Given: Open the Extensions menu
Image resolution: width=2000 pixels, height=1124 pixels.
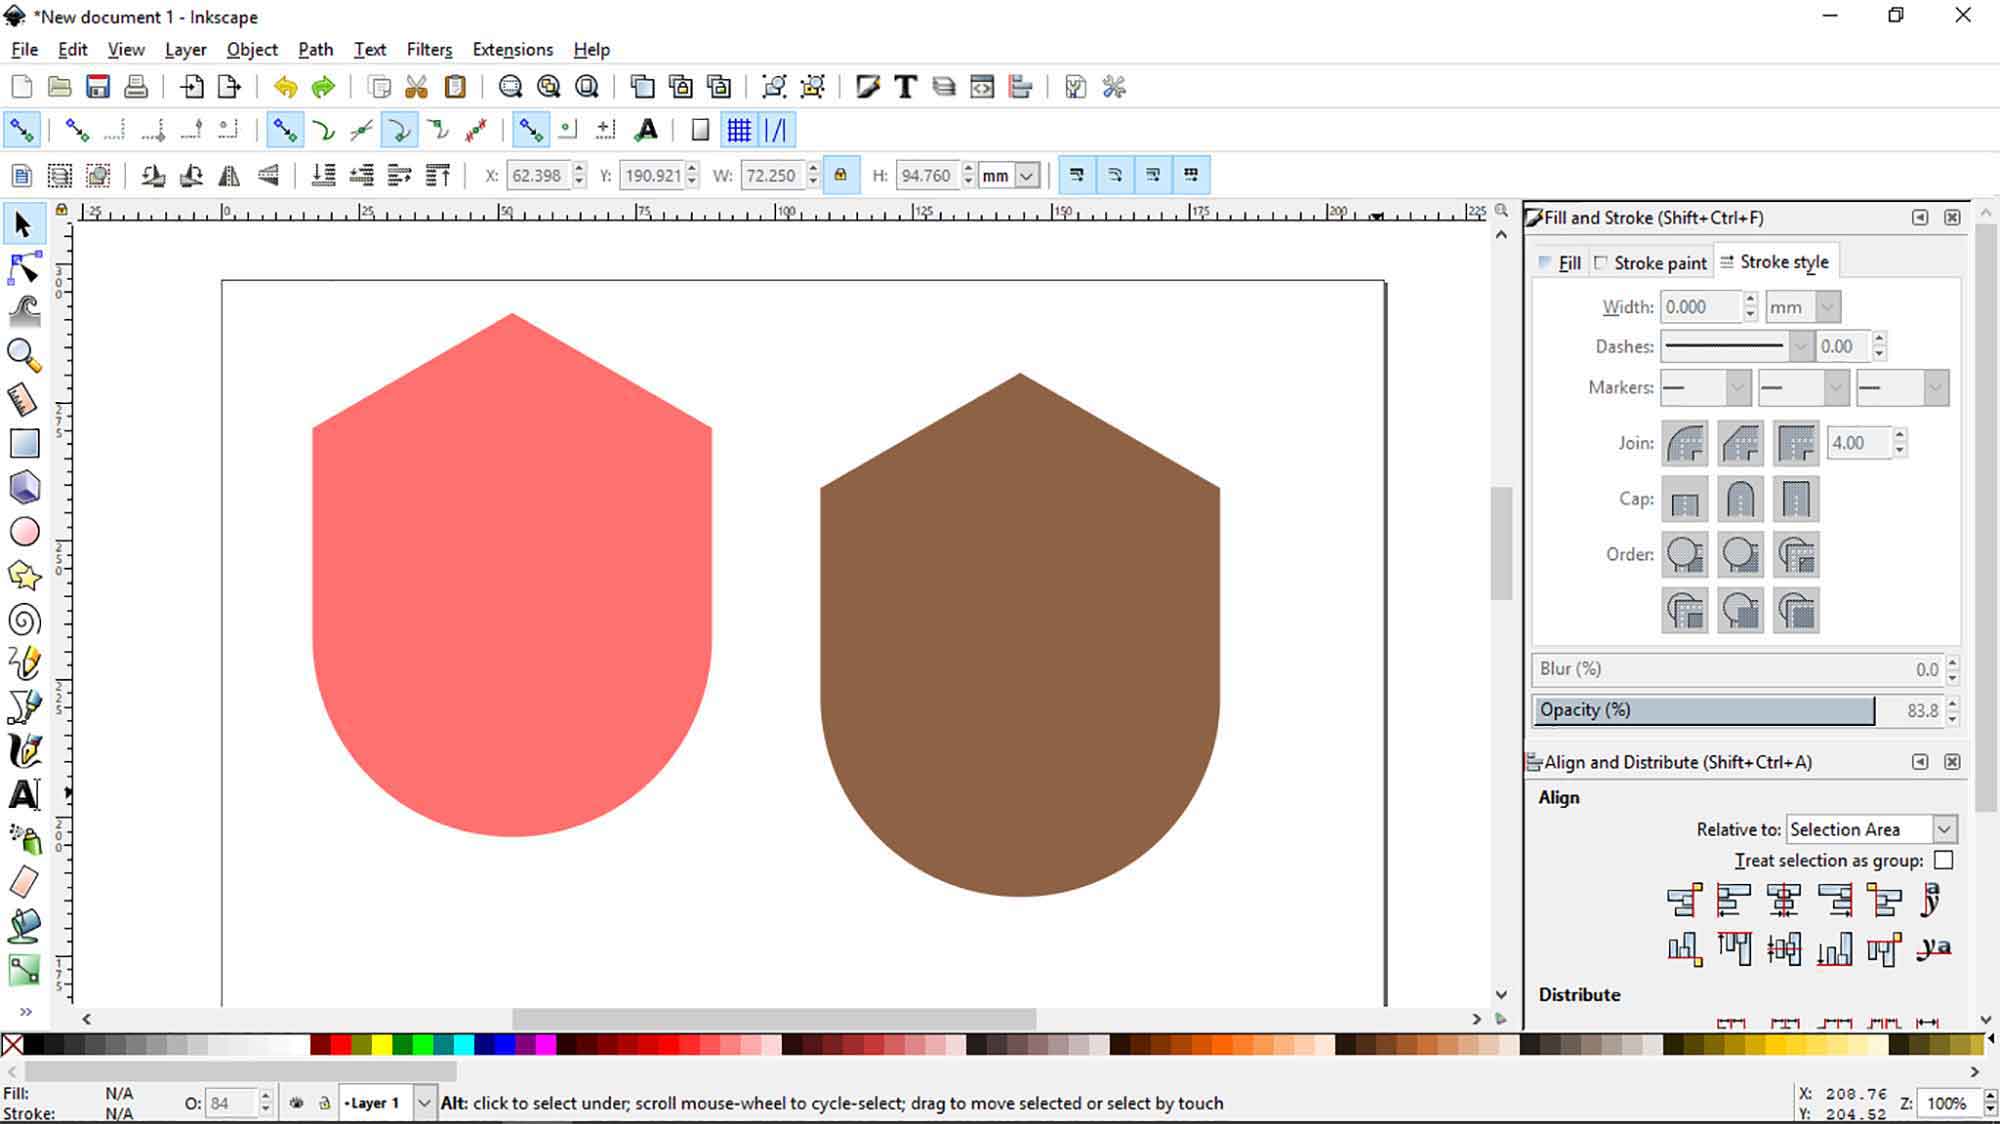Looking at the screenshot, I should pos(512,49).
